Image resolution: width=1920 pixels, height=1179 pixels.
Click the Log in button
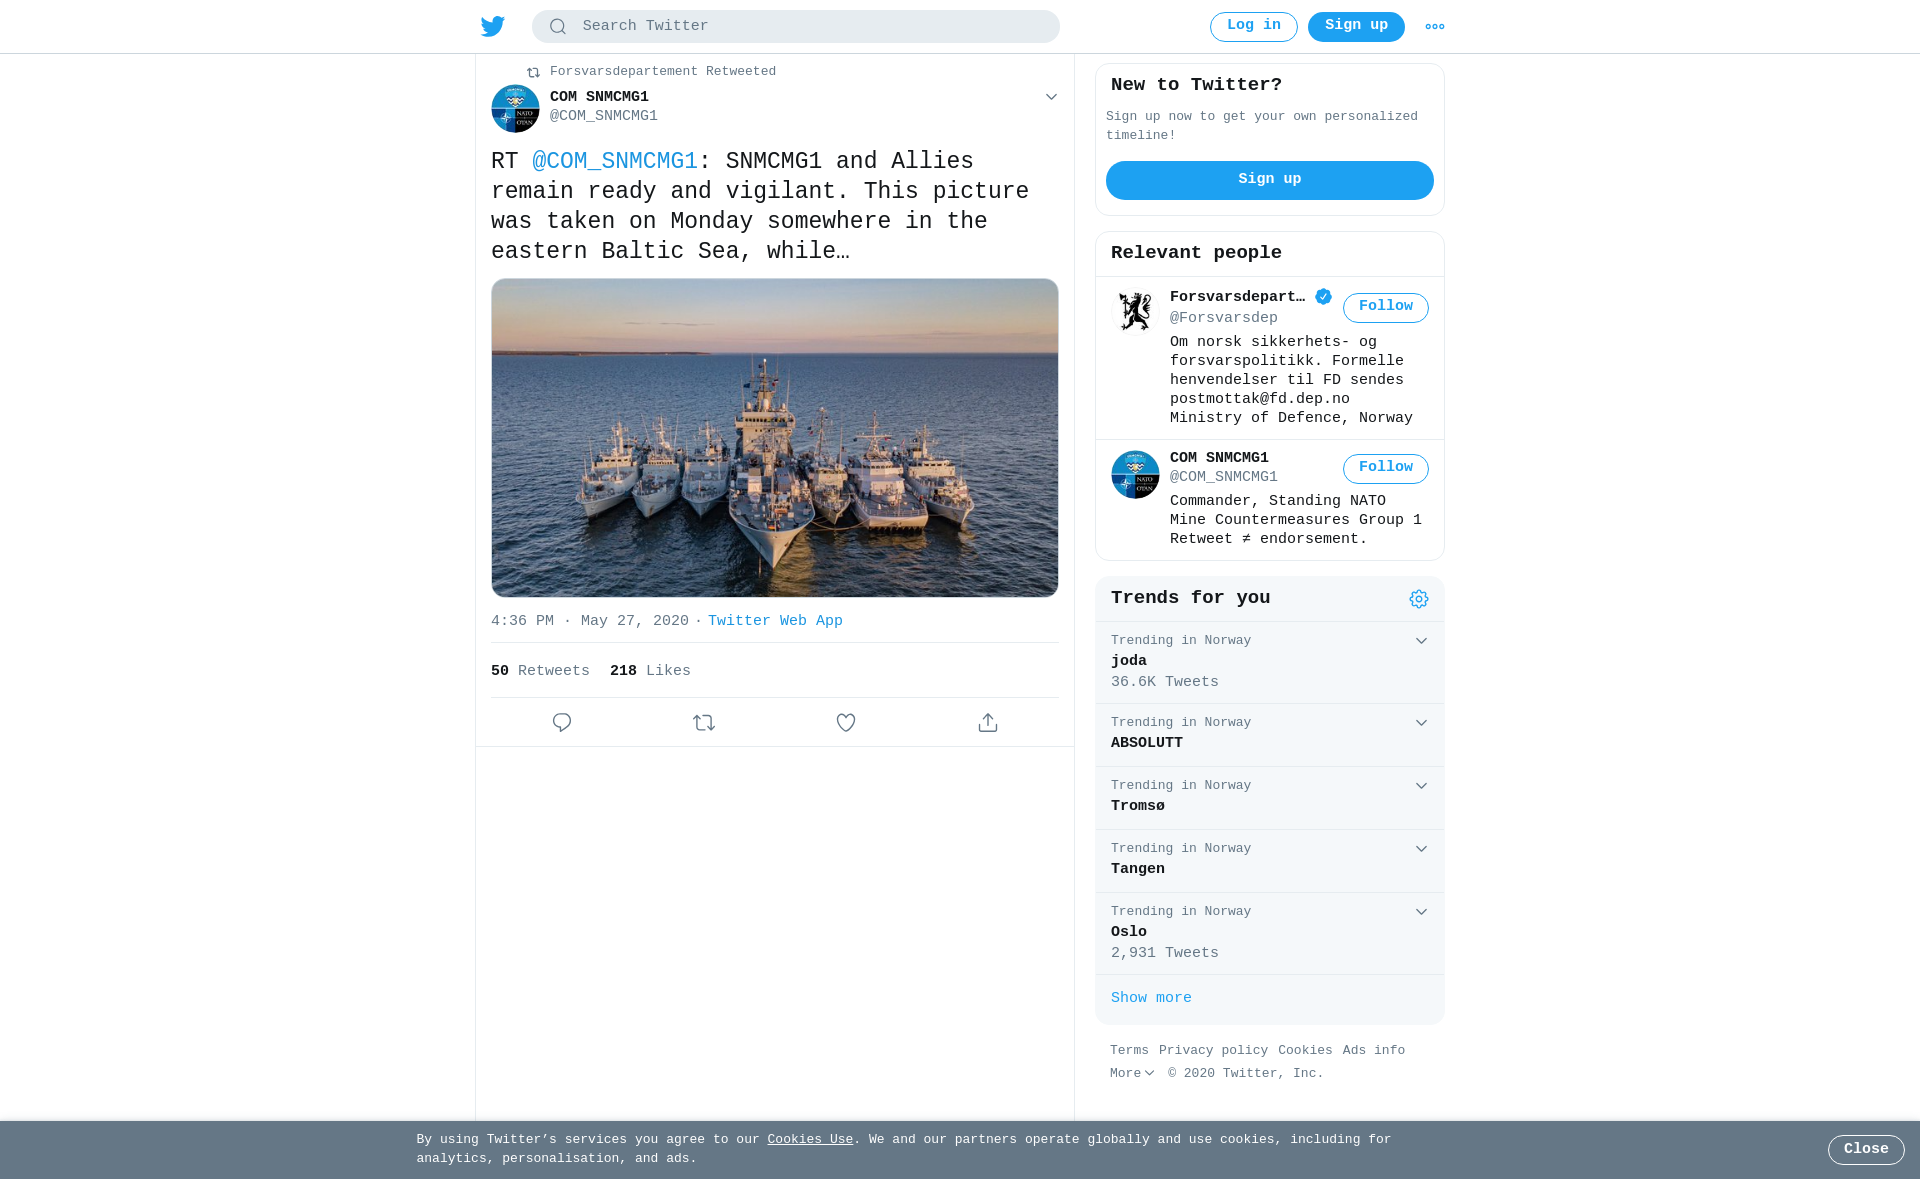click(1253, 26)
